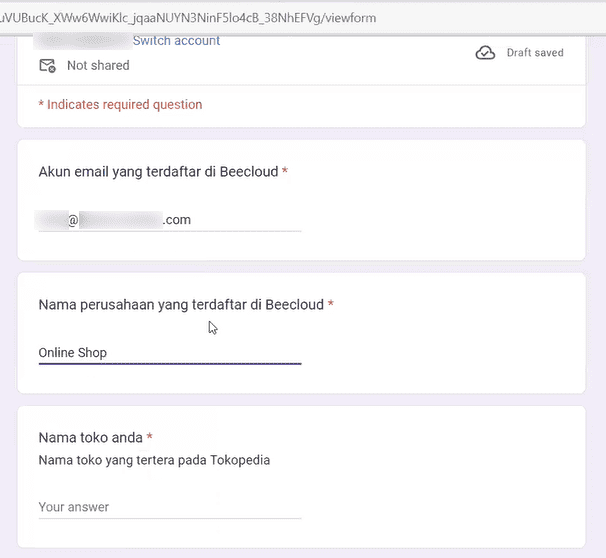Click the Nama toko anda question title
Image resolution: width=606 pixels, height=558 pixels.
tap(90, 437)
